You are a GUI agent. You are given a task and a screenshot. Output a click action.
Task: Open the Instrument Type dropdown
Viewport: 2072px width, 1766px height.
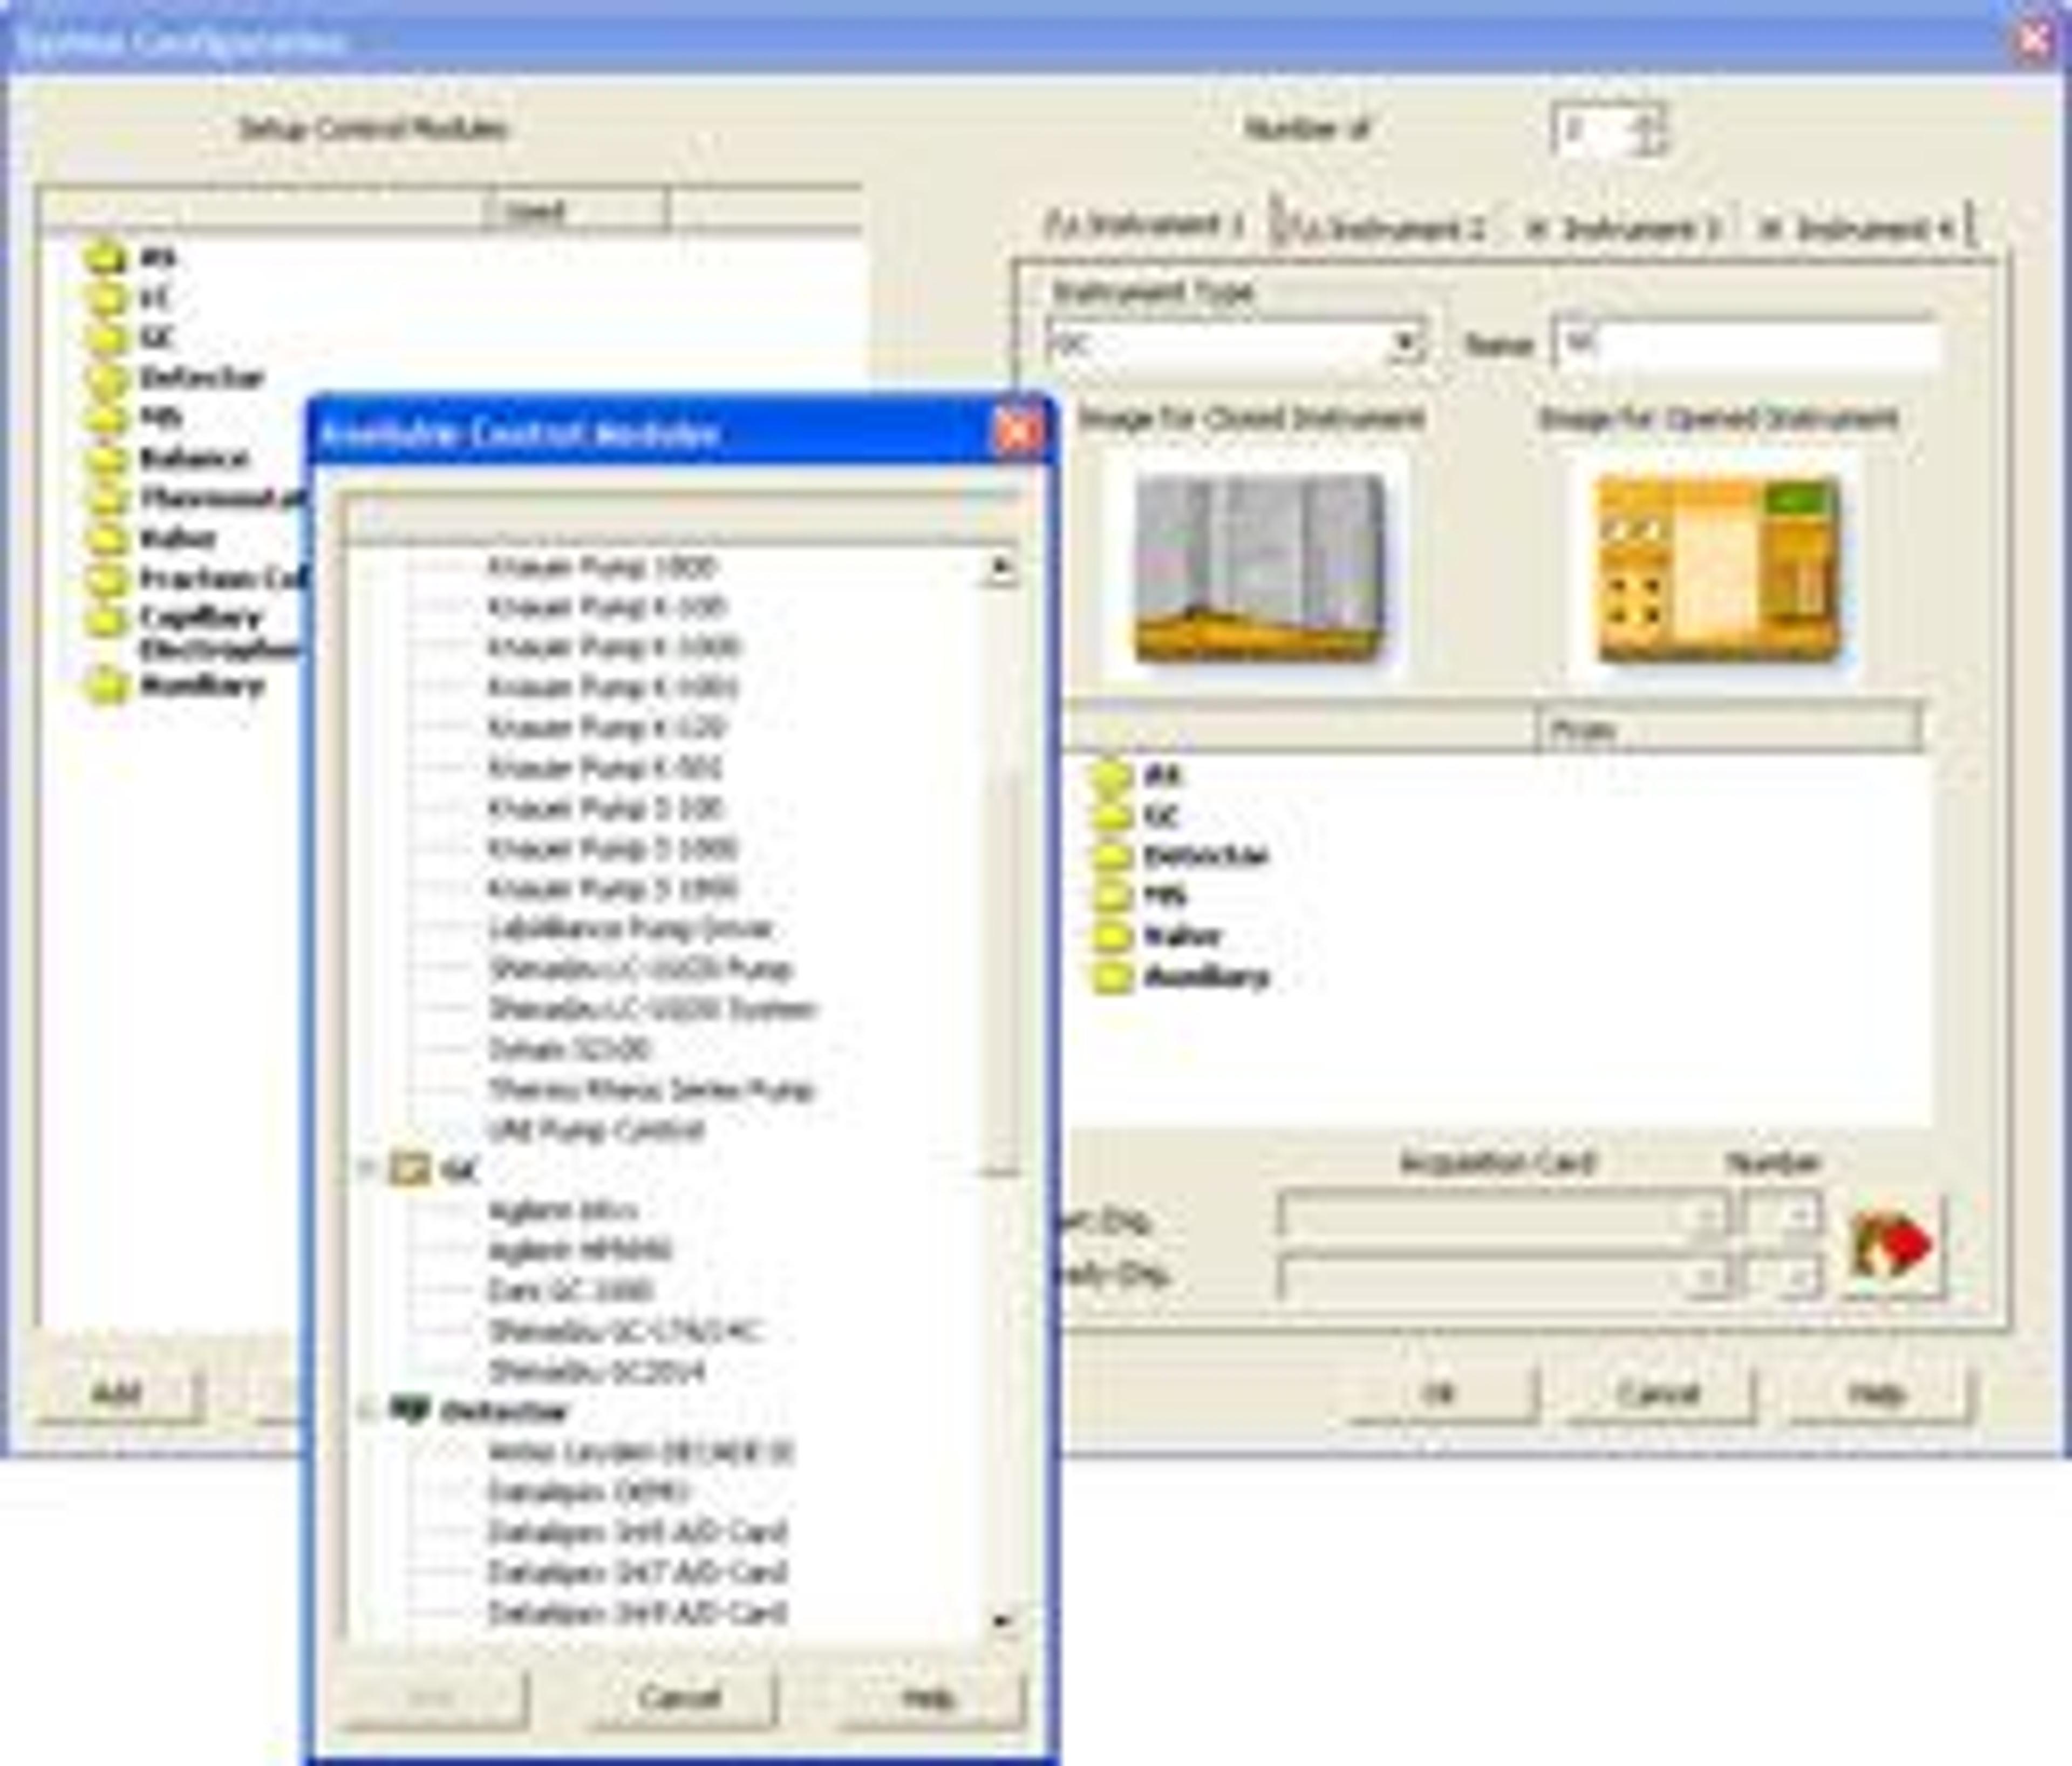point(1405,344)
